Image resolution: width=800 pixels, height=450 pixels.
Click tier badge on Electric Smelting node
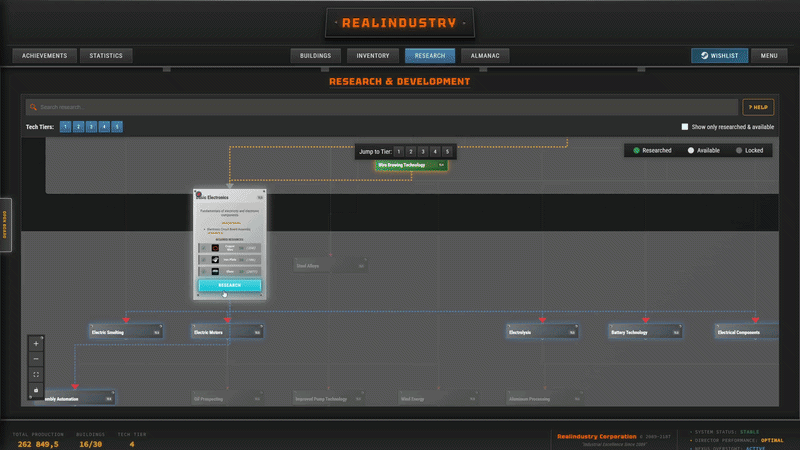(x=157, y=333)
